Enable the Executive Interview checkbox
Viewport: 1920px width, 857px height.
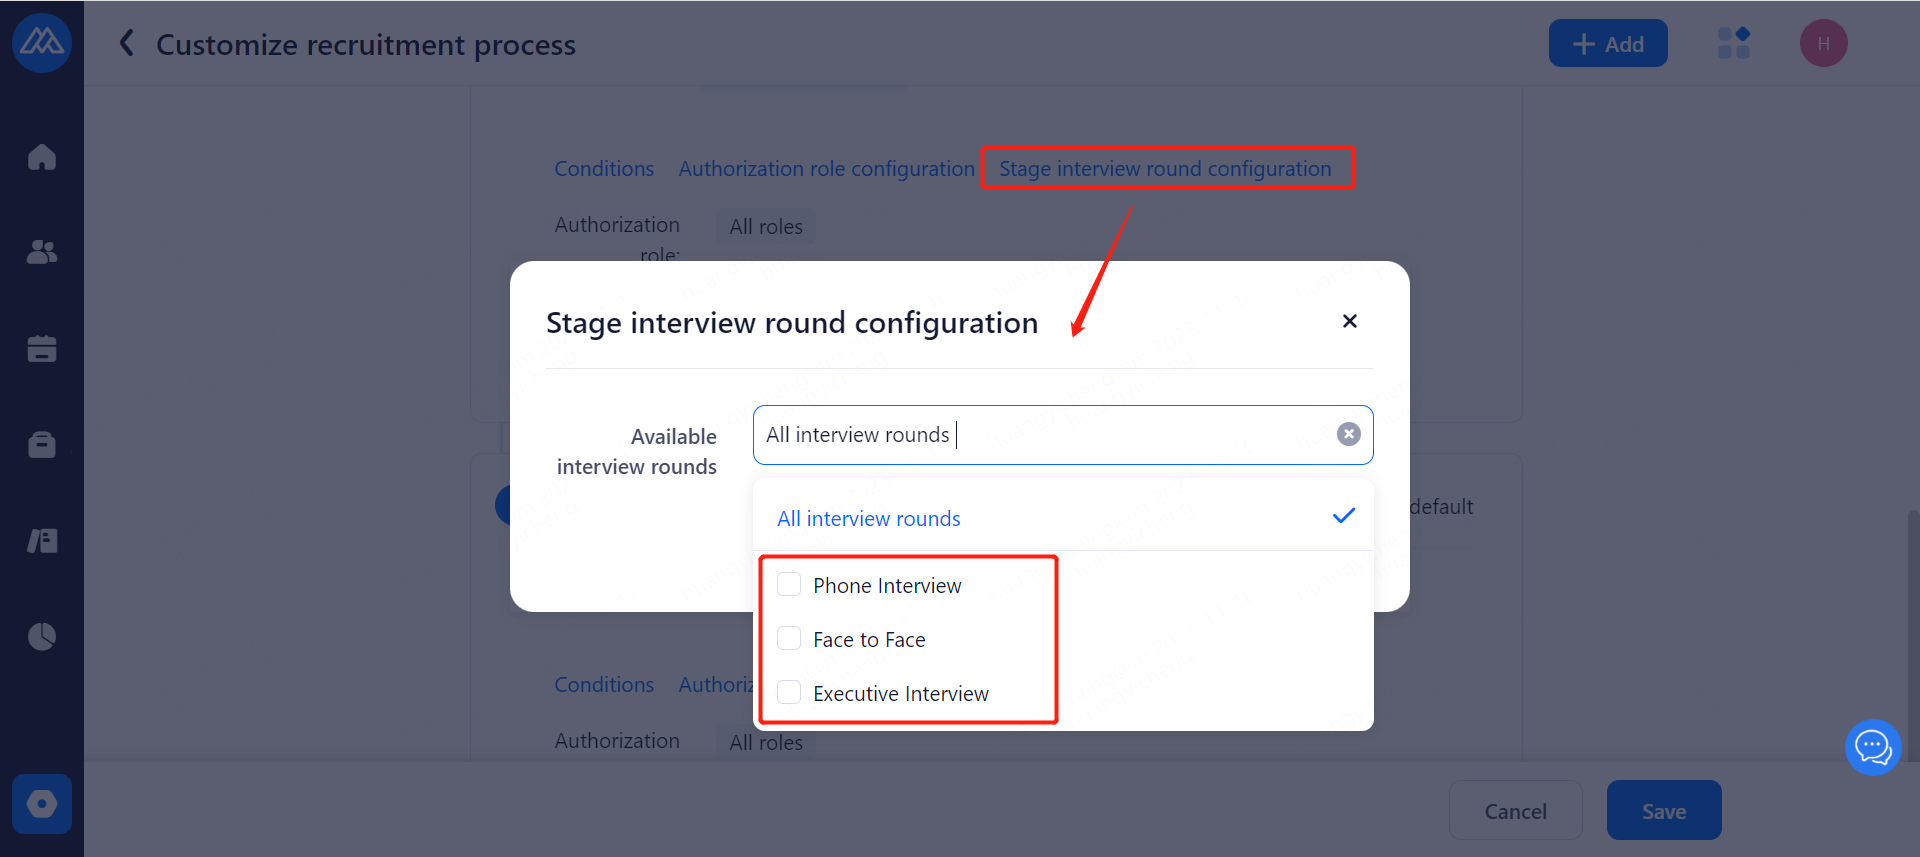pyautogui.click(x=789, y=693)
